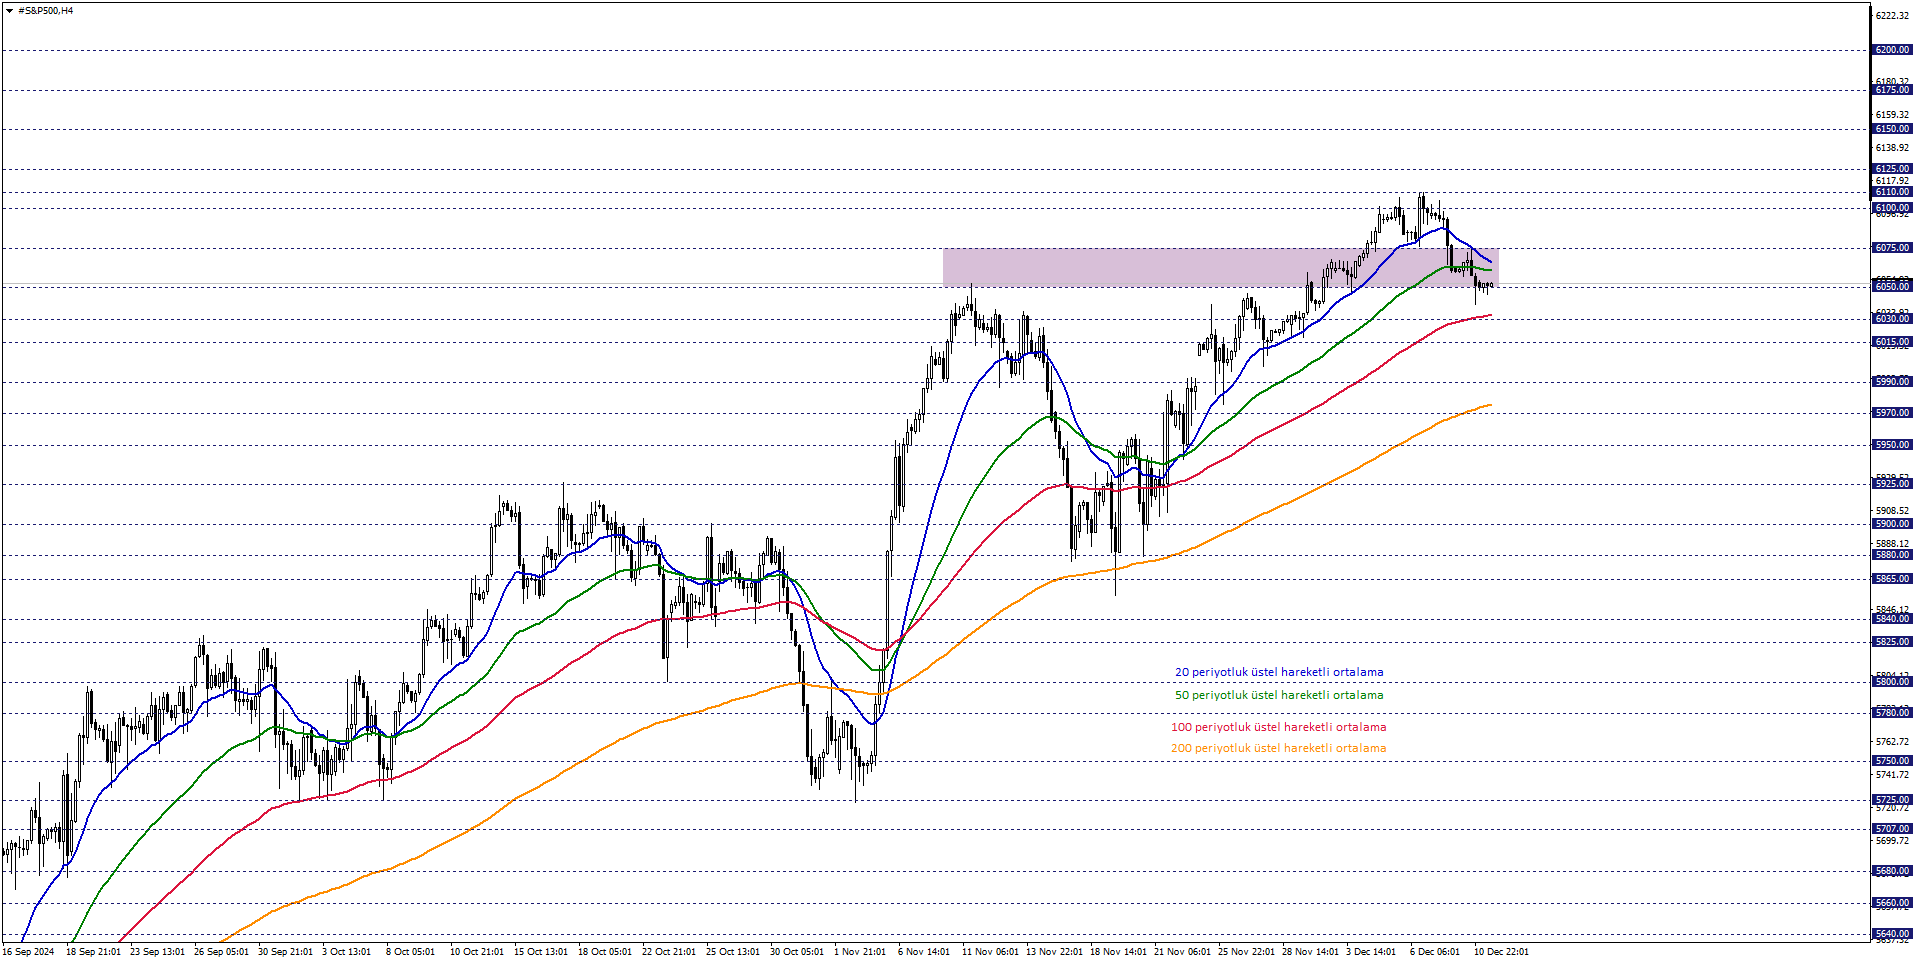Viewport: 1916px width, 963px height.
Task: Select the 5970.00 price level label
Action: point(1892,413)
